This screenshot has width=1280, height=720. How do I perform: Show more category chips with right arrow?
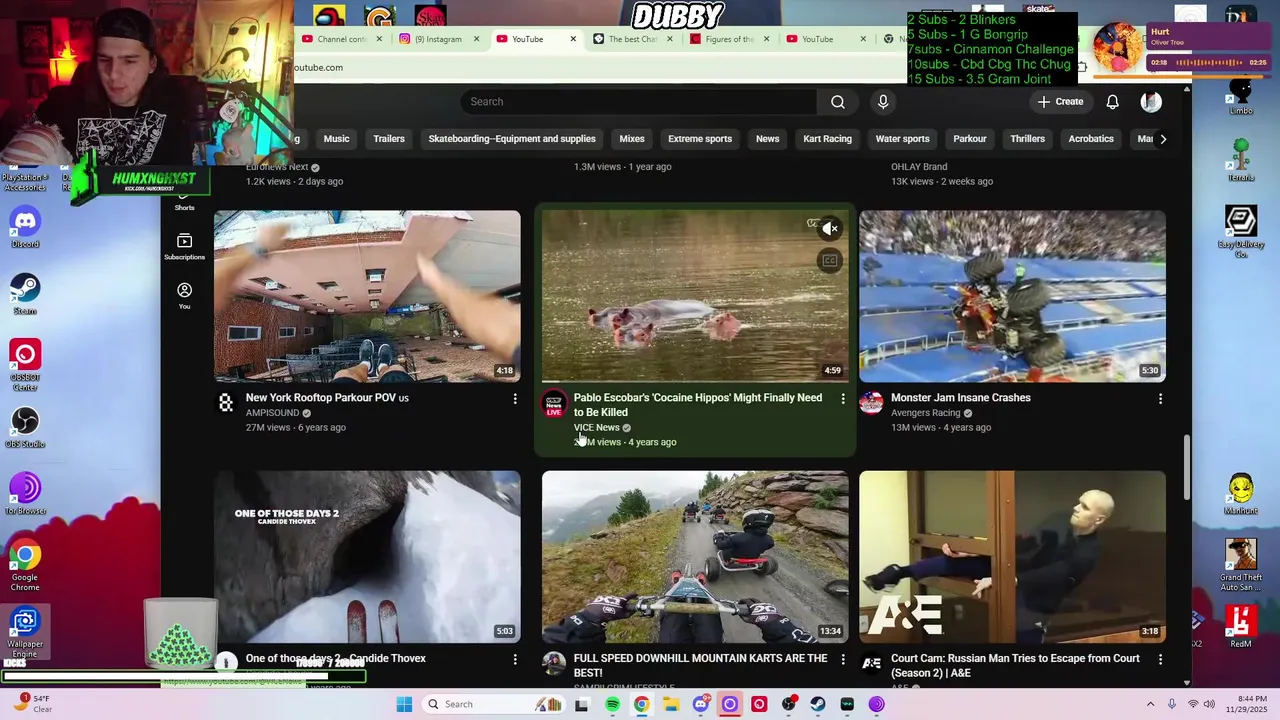click(x=1162, y=139)
